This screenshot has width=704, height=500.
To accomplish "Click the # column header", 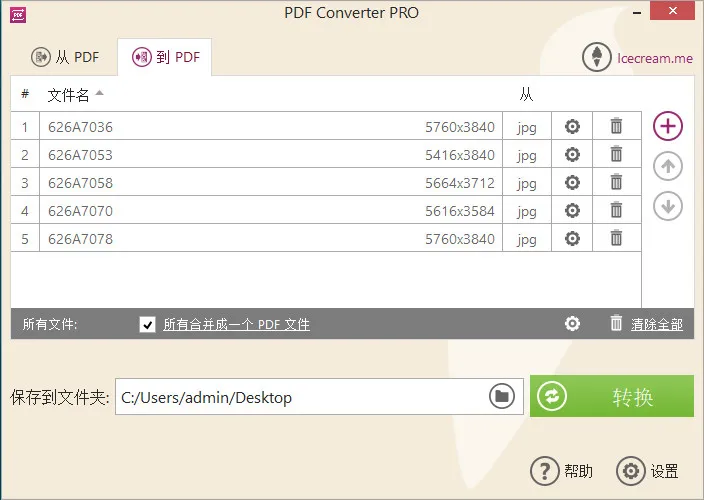I will [25, 94].
